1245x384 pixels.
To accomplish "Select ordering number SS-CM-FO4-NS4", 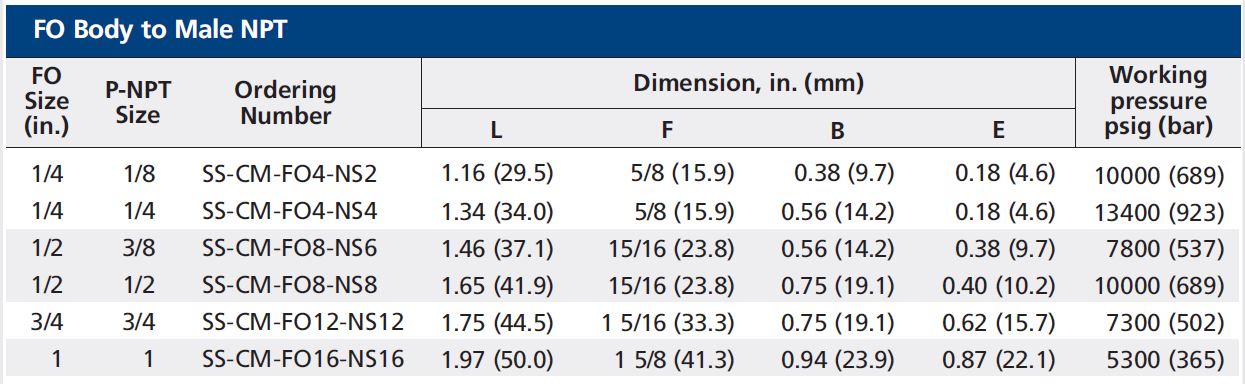I will (290, 211).
